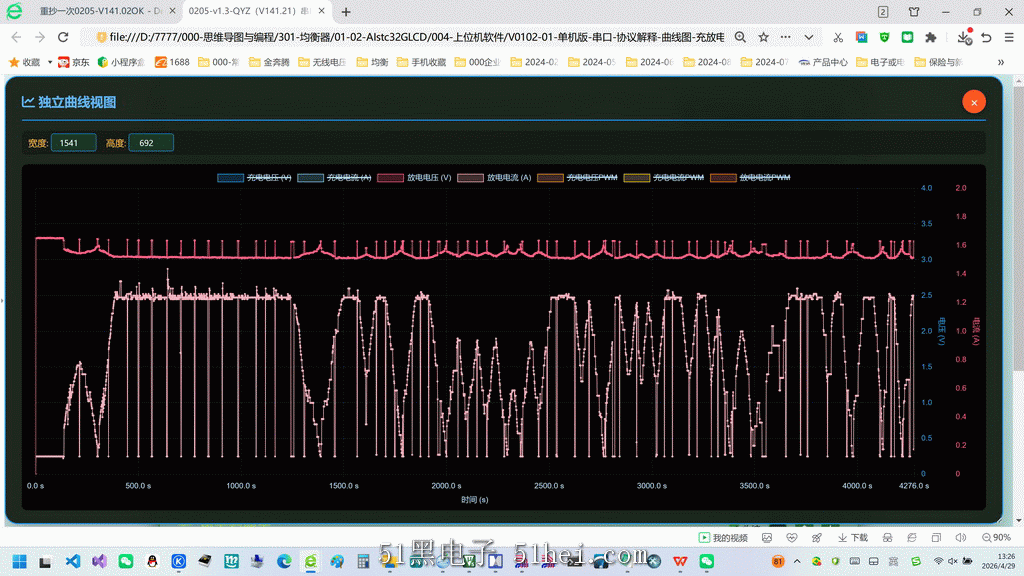Image resolution: width=1024 pixels, height=576 pixels.
Task: Click the 充电电流PWM yellow legend swatch
Action: click(x=637, y=178)
